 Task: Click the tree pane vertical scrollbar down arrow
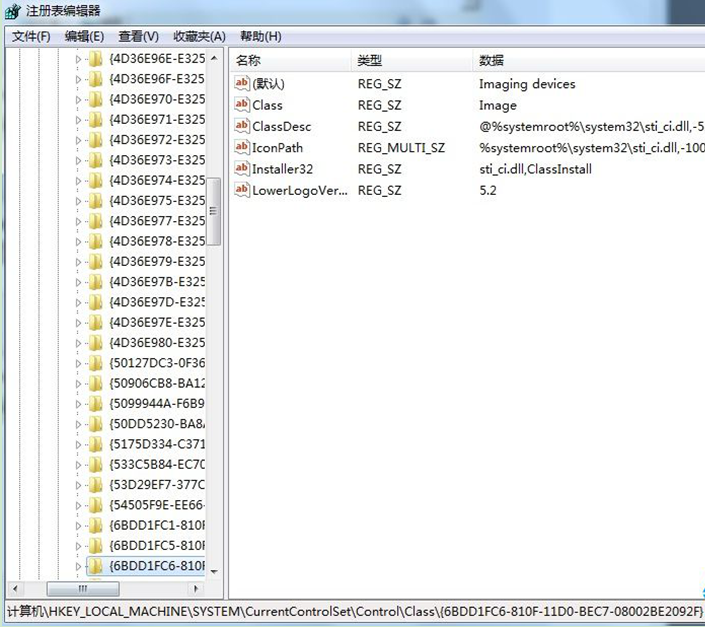point(214,569)
